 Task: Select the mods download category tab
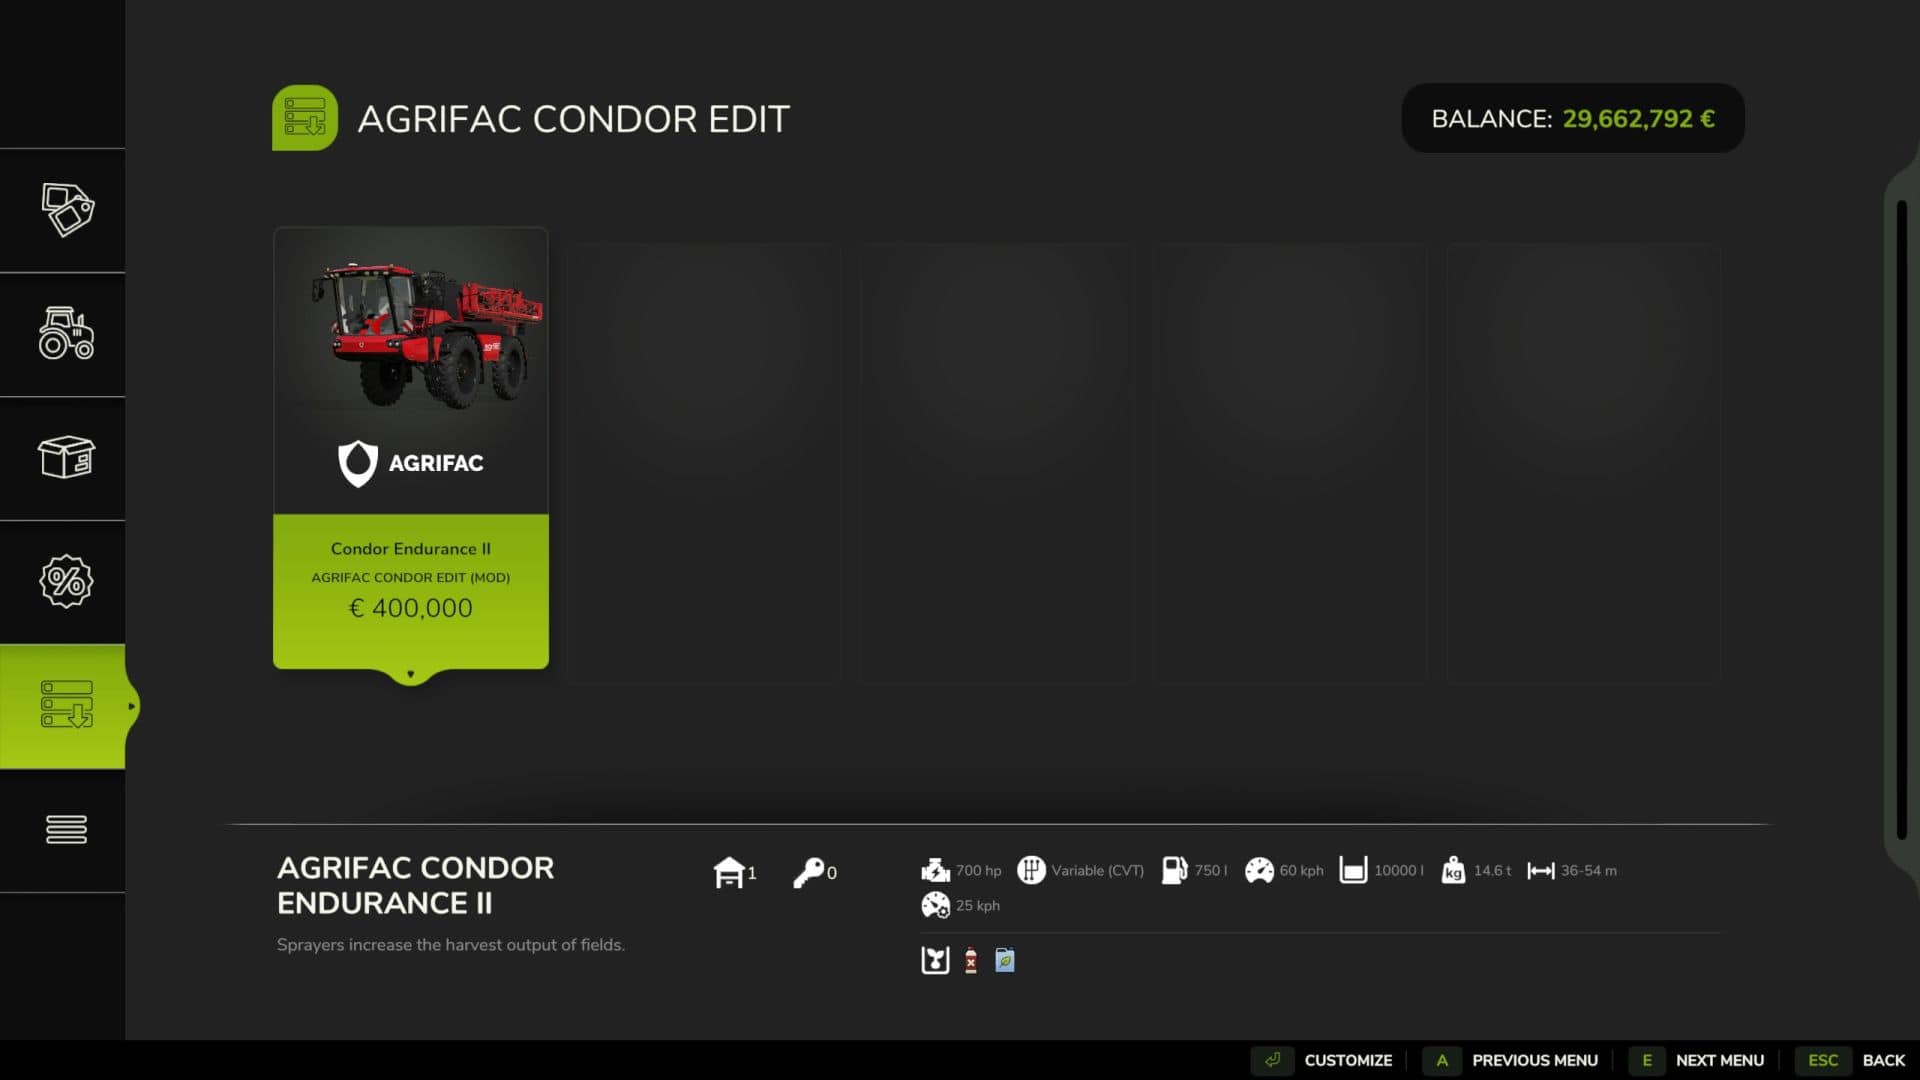(x=66, y=705)
